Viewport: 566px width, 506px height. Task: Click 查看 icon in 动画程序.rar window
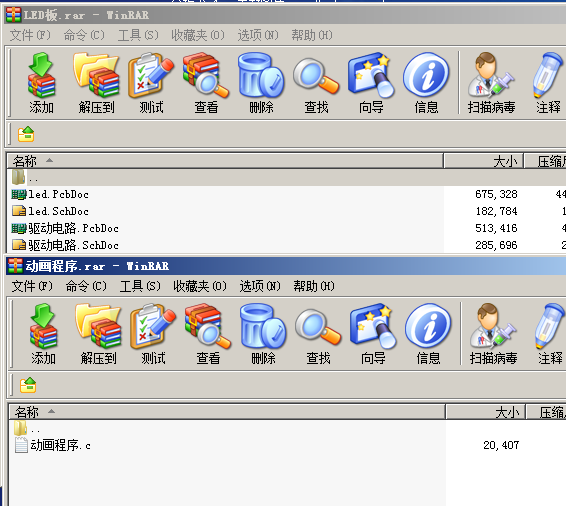pos(208,334)
